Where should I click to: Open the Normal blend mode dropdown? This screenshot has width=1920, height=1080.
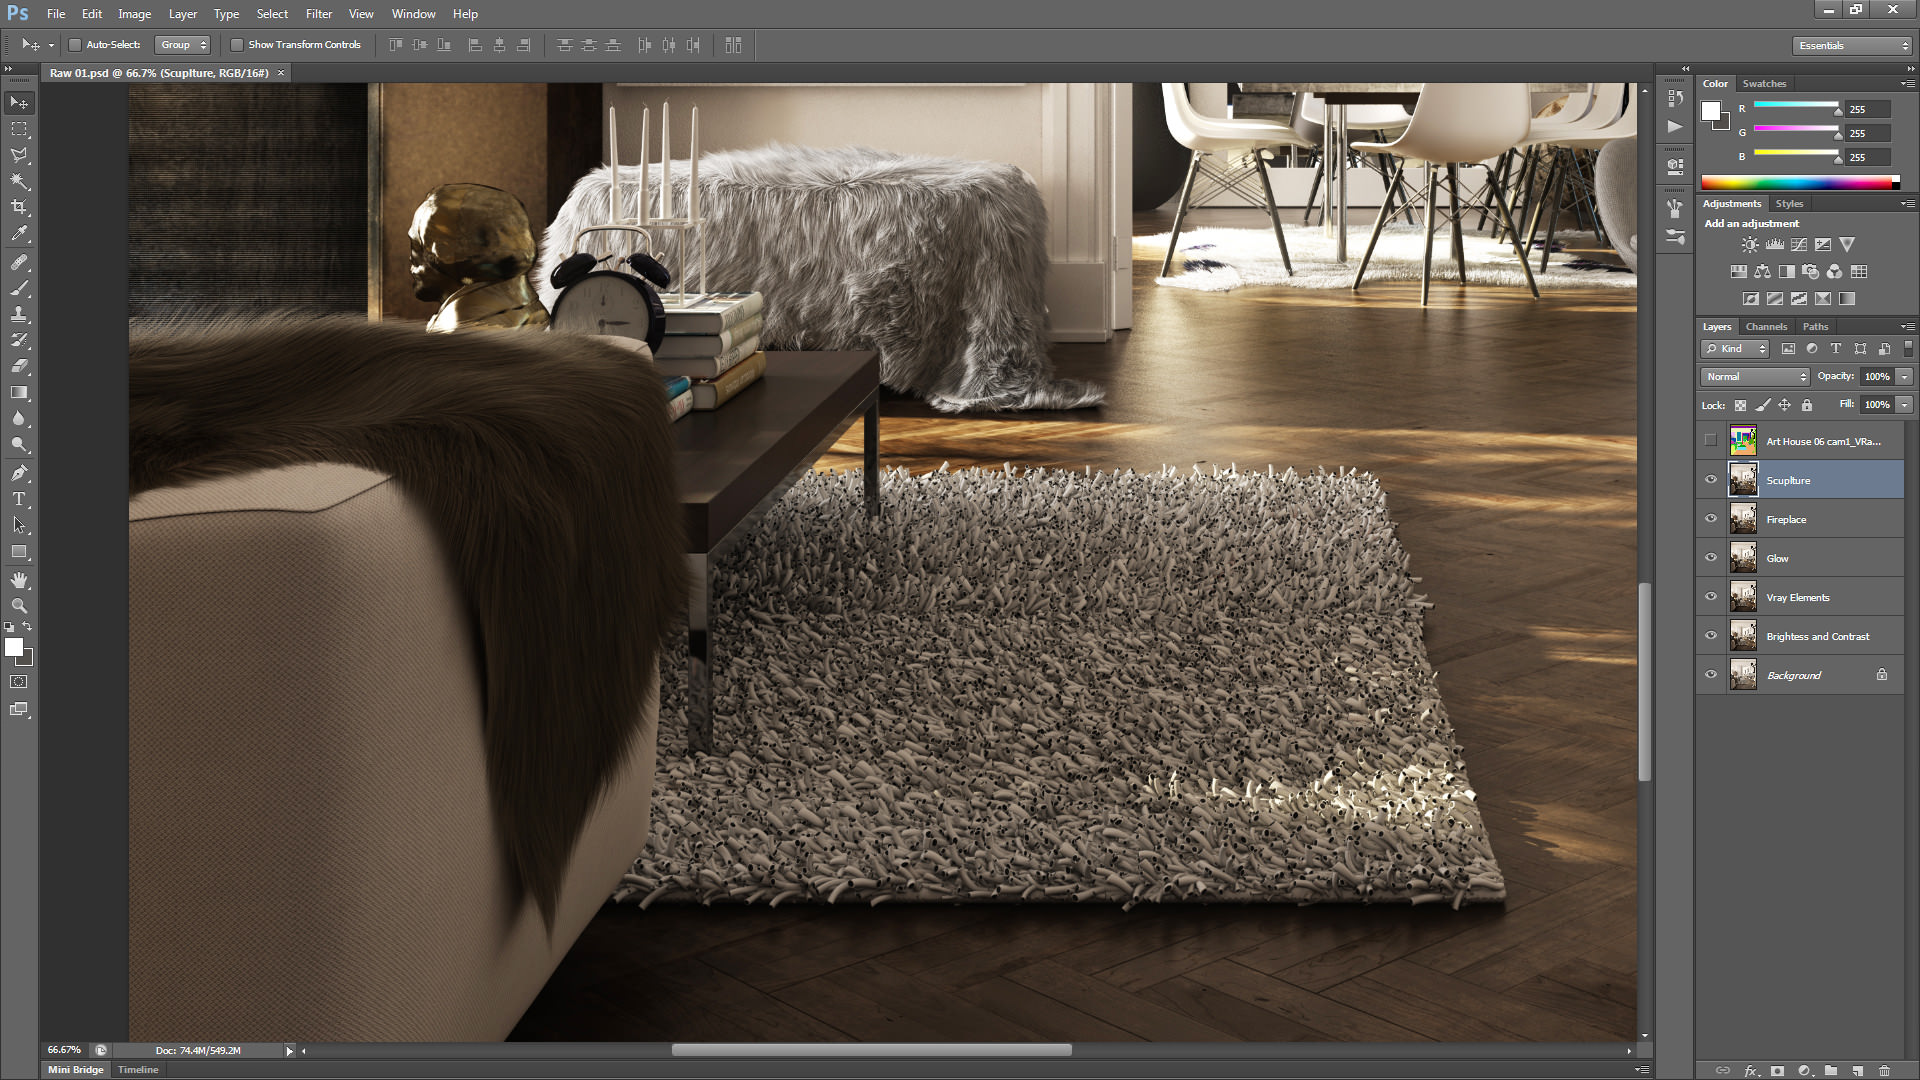pos(1755,377)
